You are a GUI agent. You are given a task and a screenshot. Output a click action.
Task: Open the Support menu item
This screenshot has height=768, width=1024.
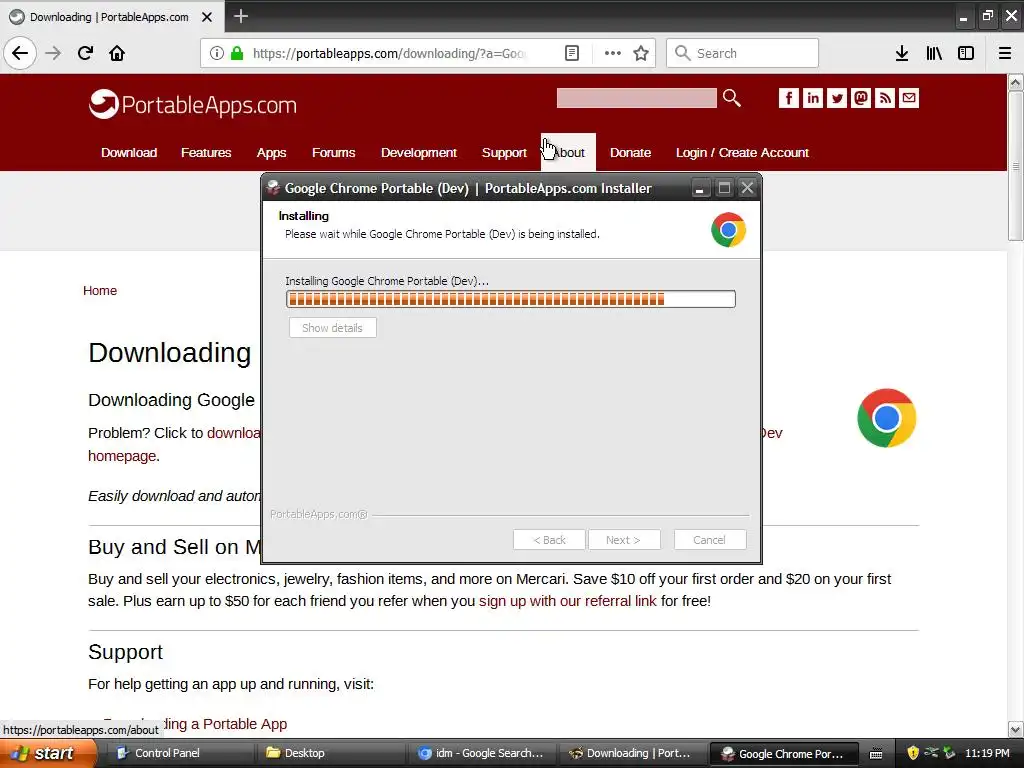[x=504, y=152]
